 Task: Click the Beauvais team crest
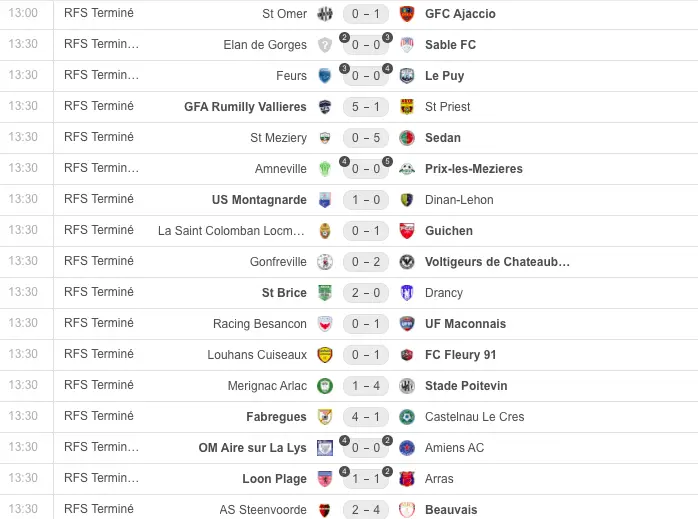[x=406, y=510]
